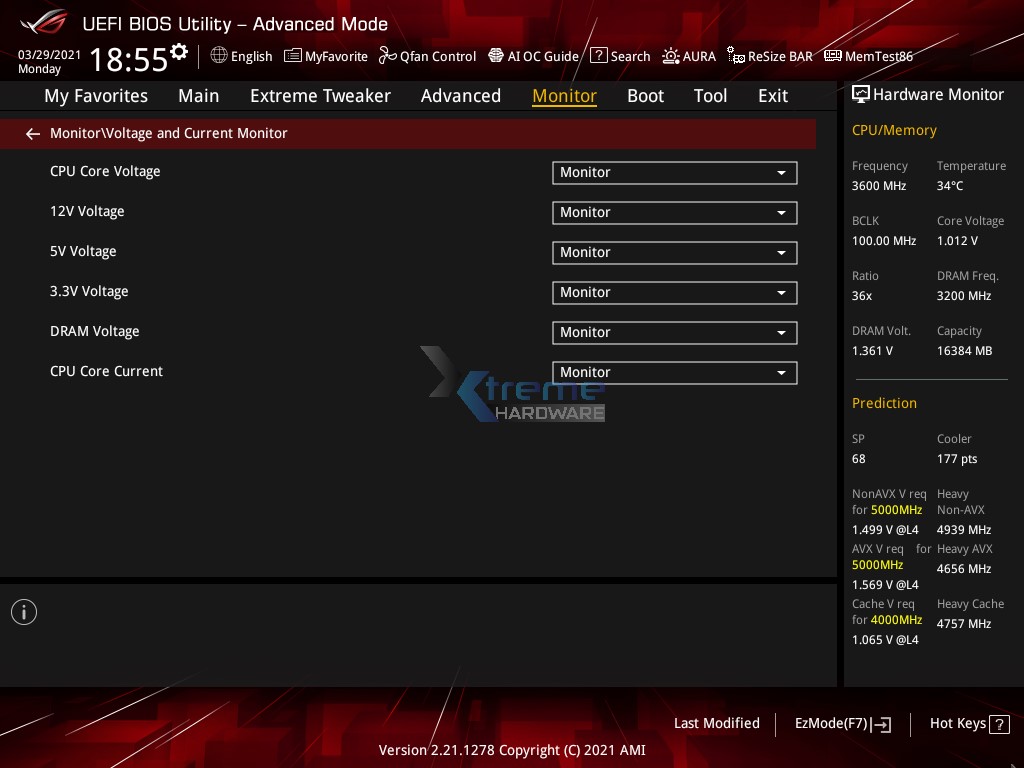Change BIOS language via English globe icon

(241, 56)
